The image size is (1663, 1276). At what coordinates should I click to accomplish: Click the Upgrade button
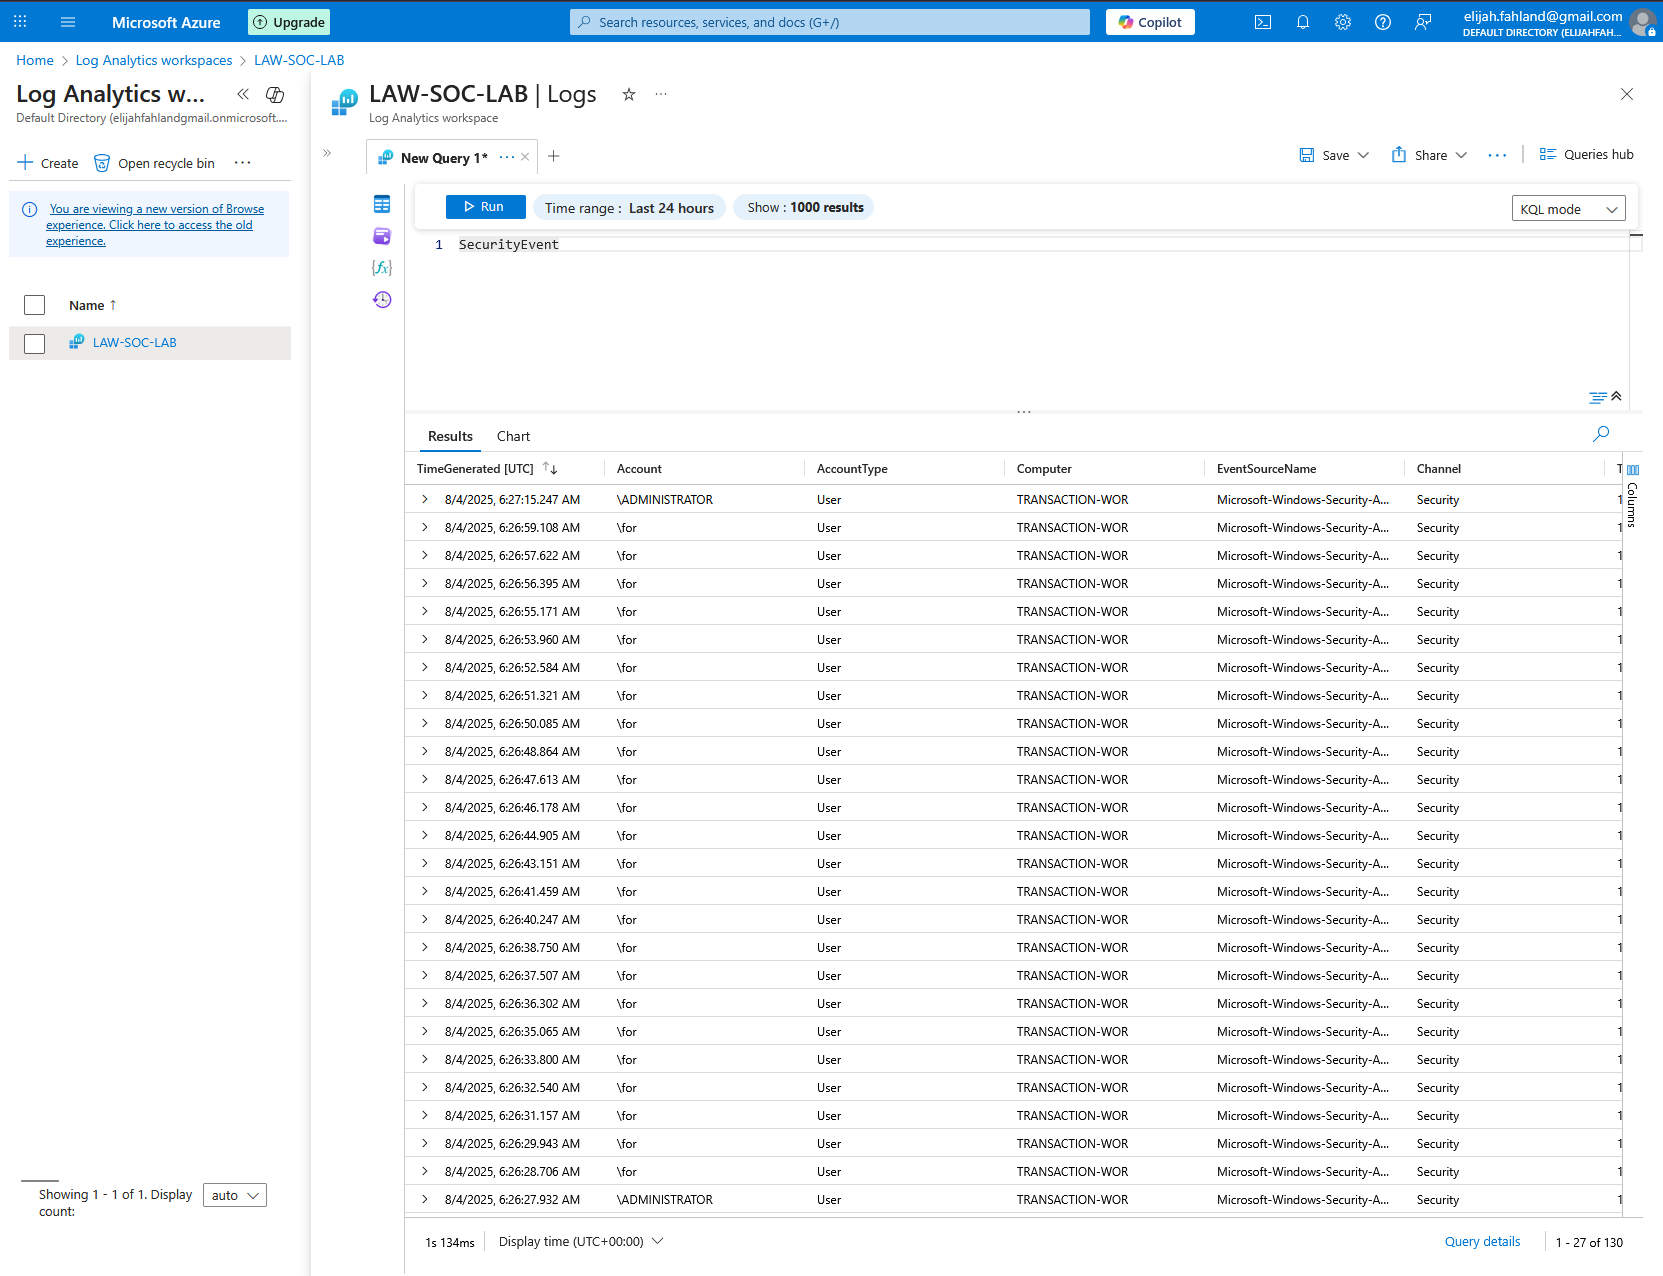coord(289,22)
